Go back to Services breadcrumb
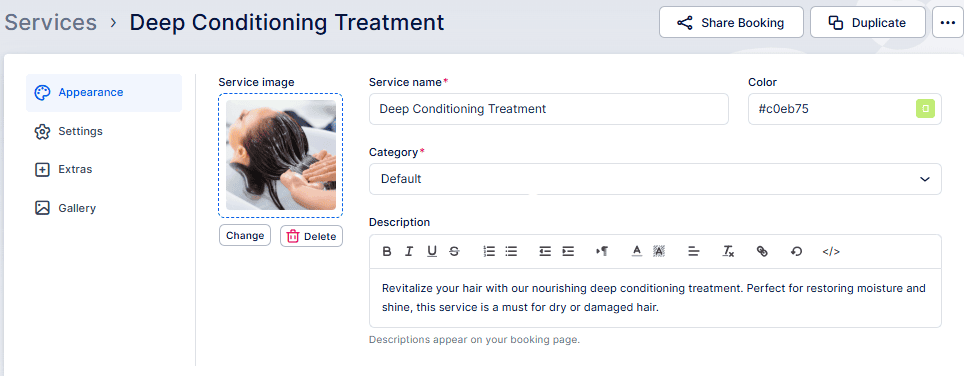This screenshot has height=376, width=964. tap(50, 23)
